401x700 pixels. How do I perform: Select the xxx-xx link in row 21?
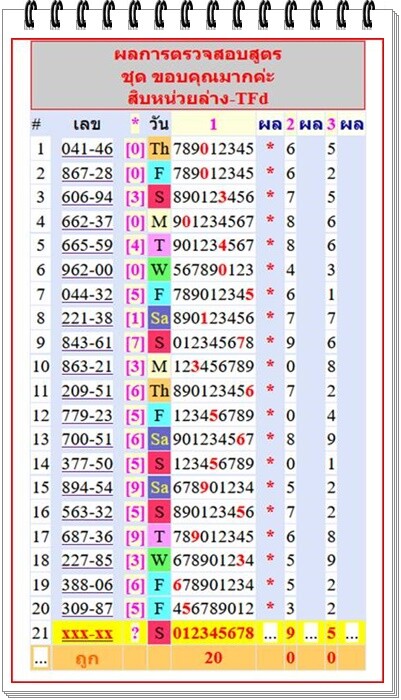[87, 633]
